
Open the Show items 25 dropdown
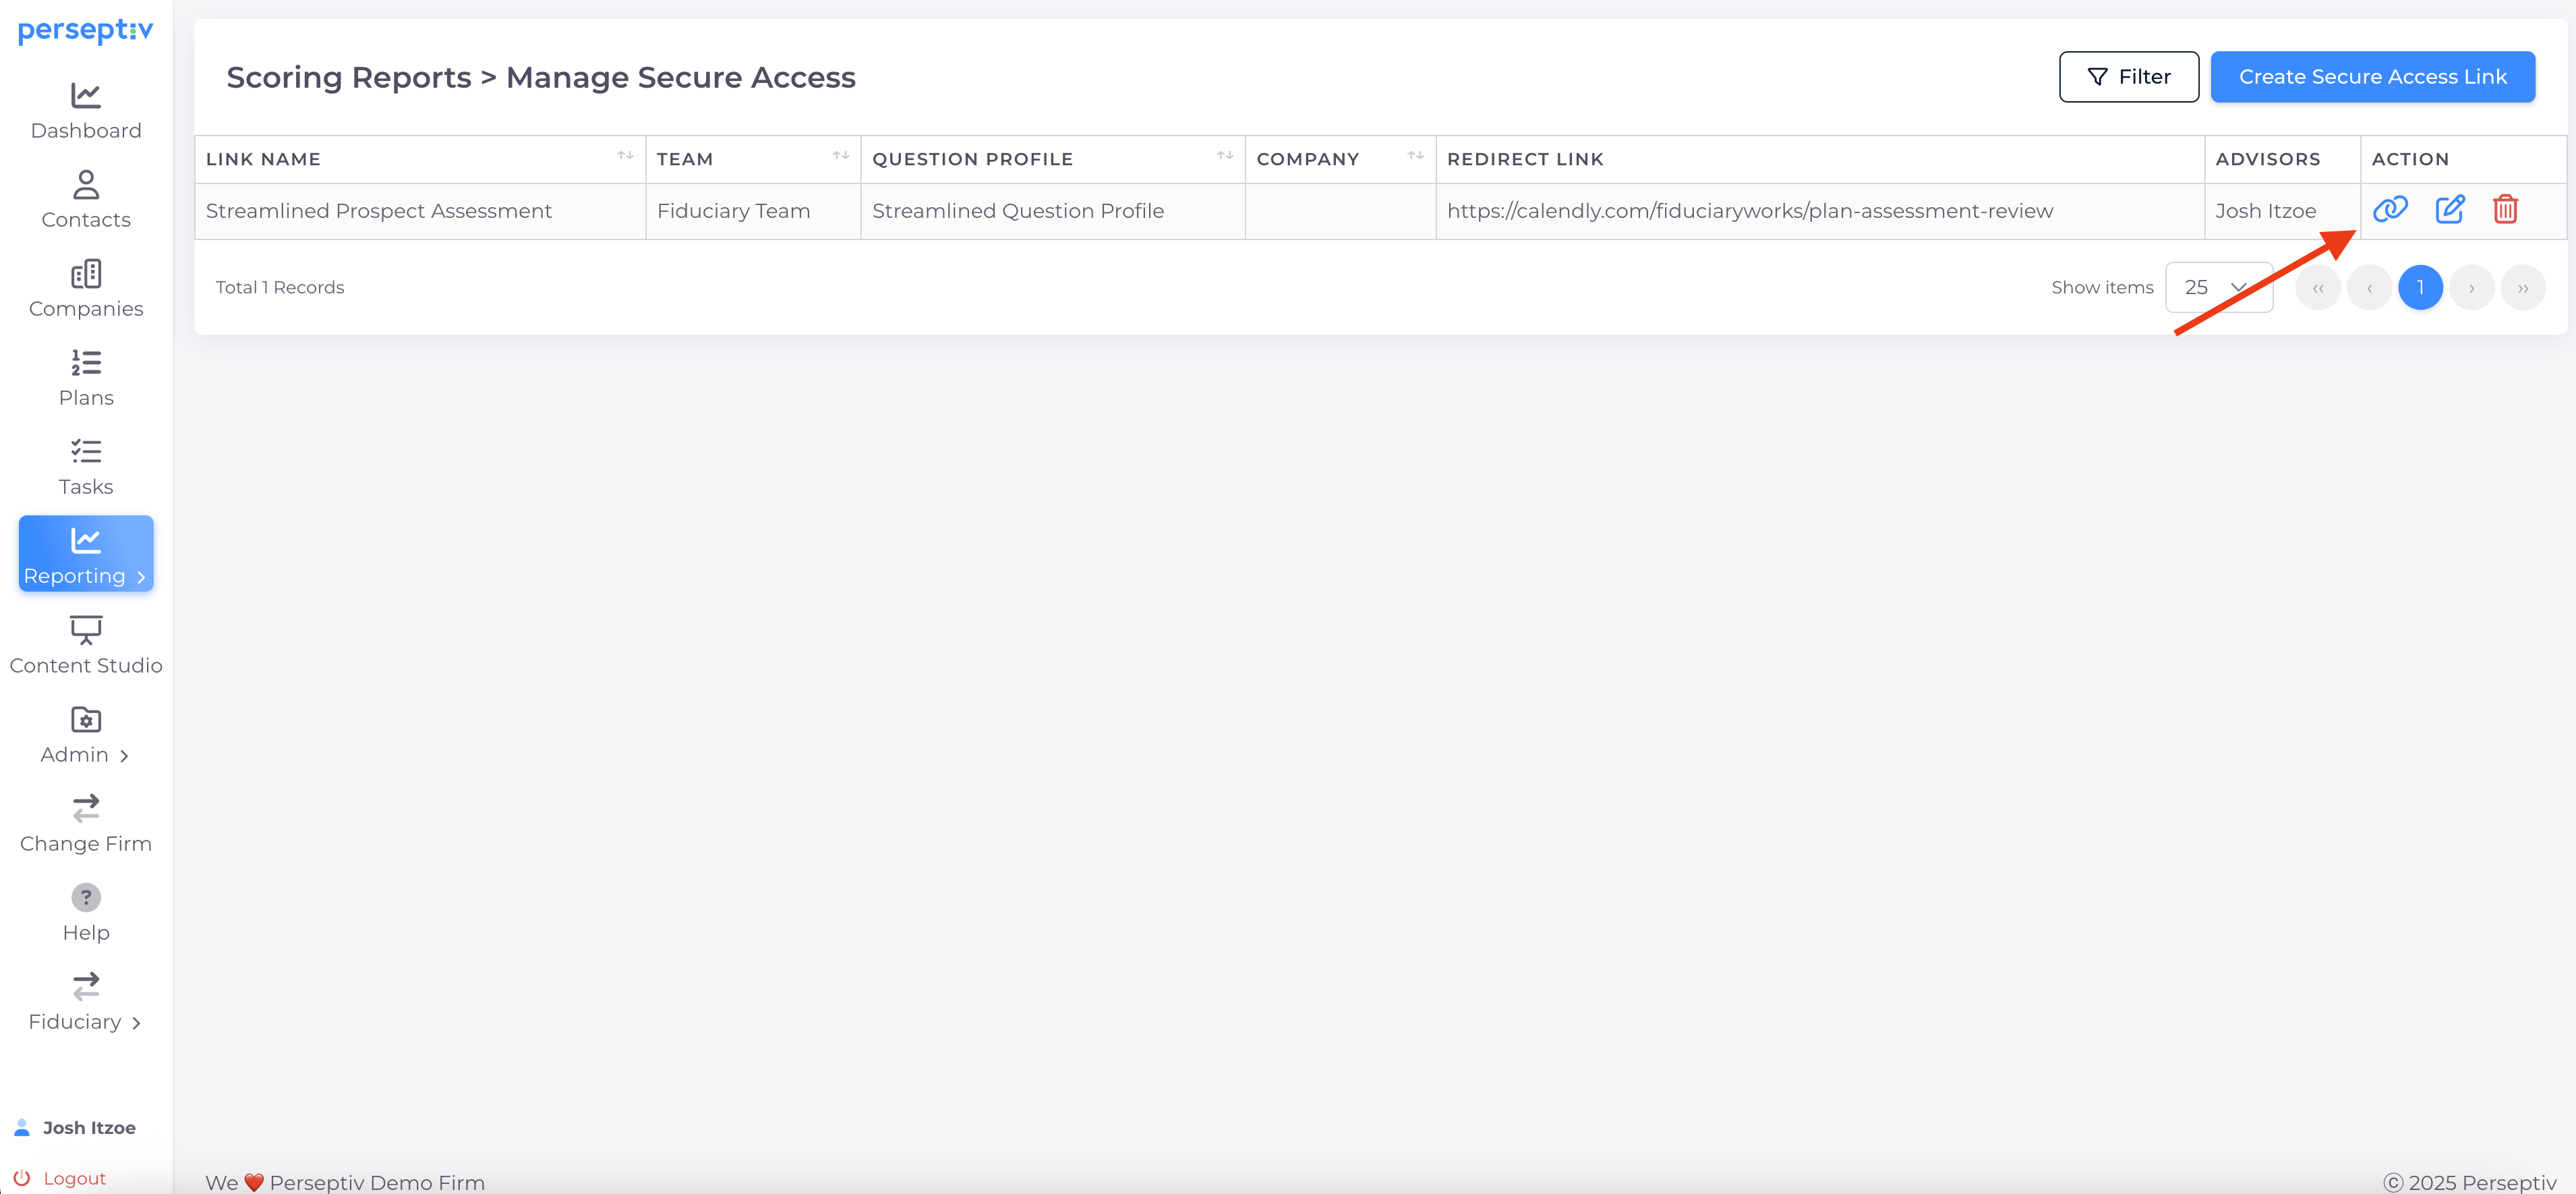pyautogui.click(x=2217, y=288)
